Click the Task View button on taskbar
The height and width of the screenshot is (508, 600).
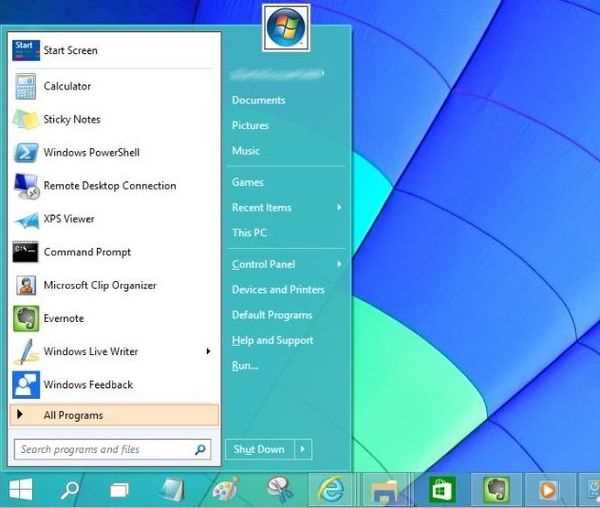click(x=120, y=489)
